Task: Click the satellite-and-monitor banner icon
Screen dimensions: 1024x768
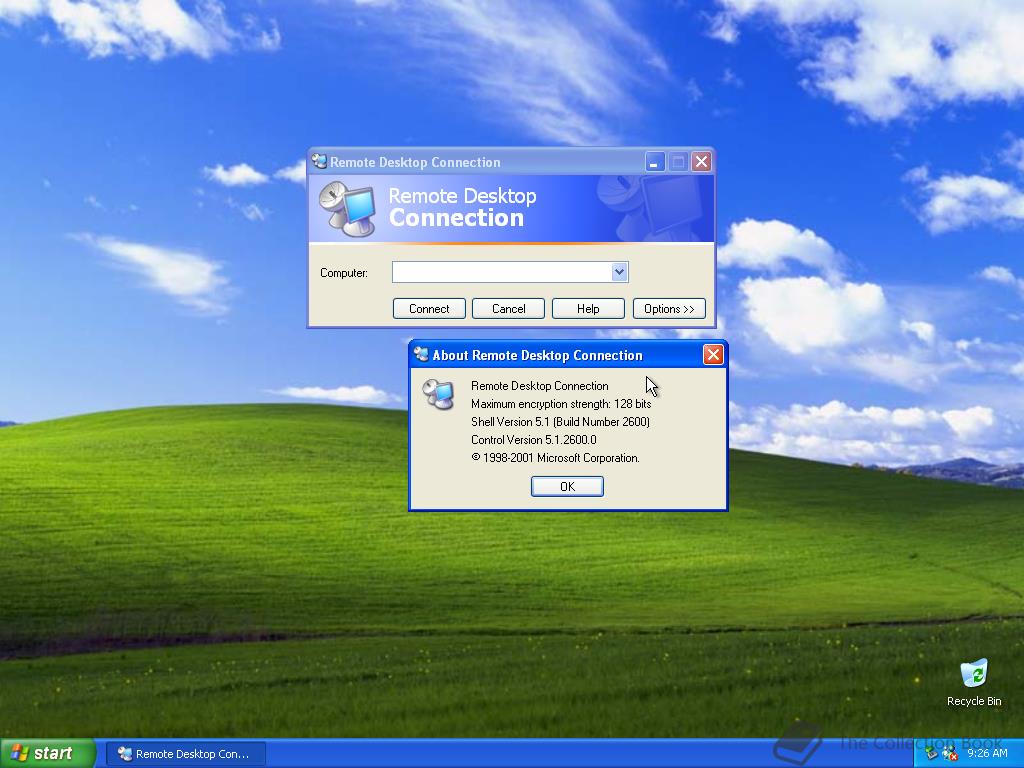Action: (347, 209)
